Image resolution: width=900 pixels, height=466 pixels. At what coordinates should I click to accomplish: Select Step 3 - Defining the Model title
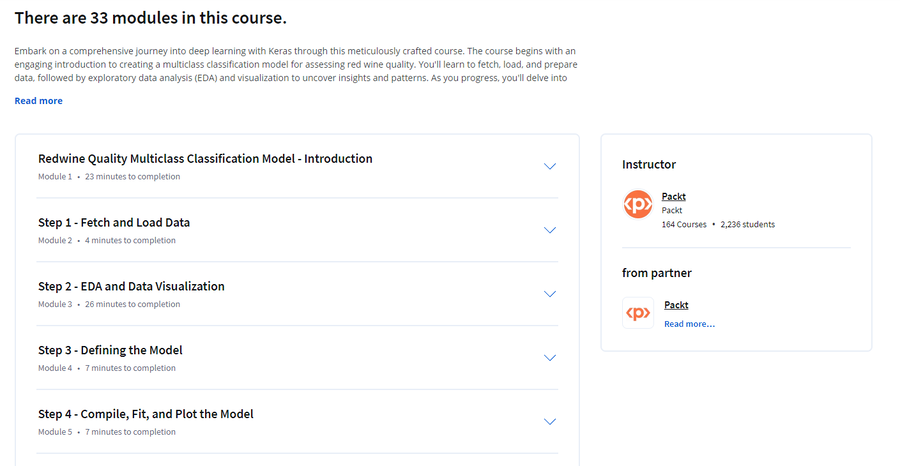point(110,350)
